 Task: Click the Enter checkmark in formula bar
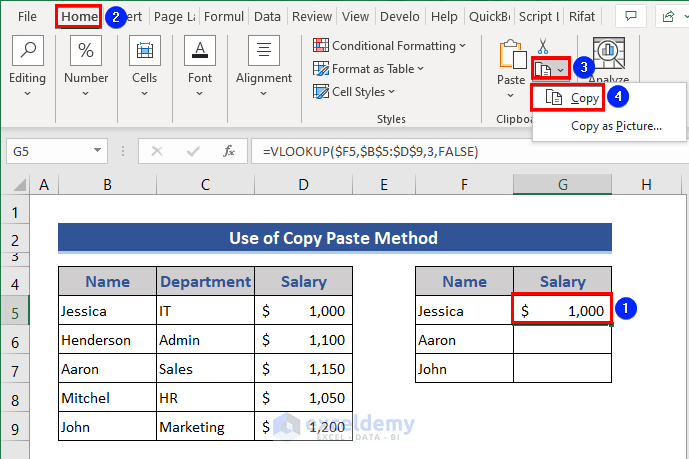193,152
